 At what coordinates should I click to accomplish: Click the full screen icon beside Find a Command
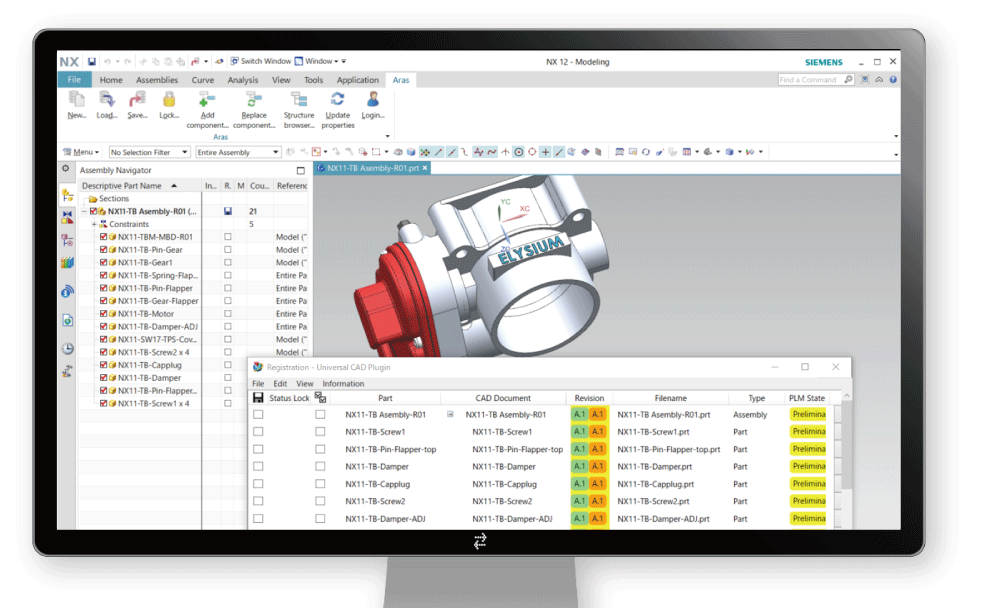pyautogui.click(x=865, y=79)
